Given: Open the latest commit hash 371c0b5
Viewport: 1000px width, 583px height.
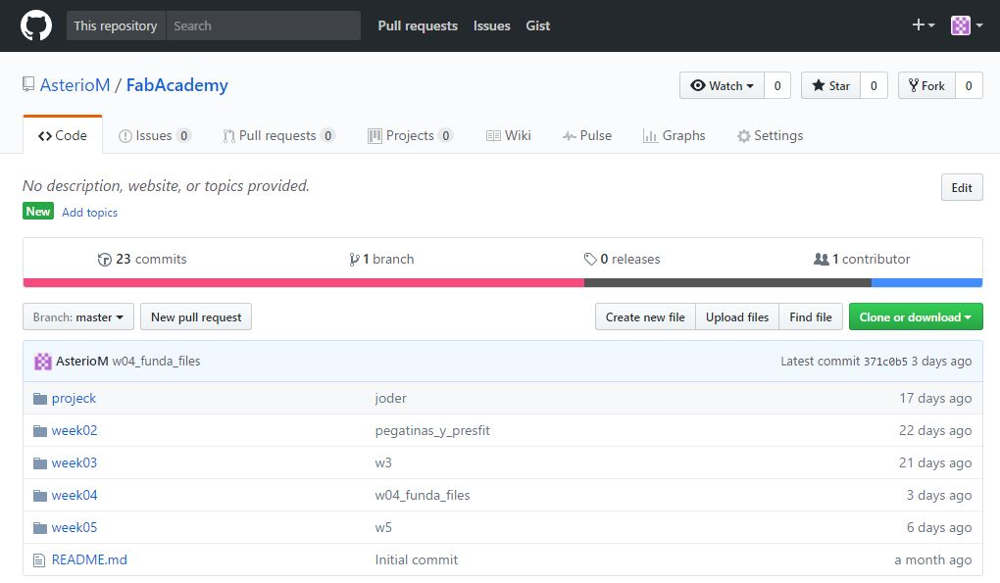Looking at the screenshot, I should tap(885, 362).
